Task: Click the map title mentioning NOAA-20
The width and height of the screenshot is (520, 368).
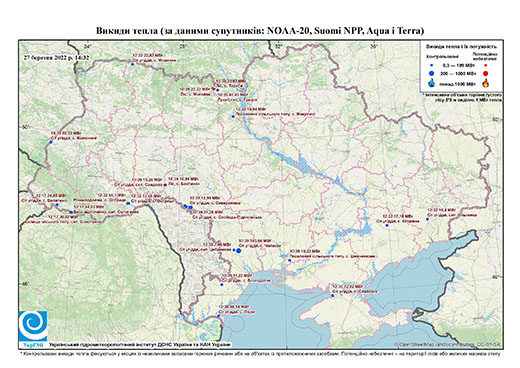Action: pos(260,31)
